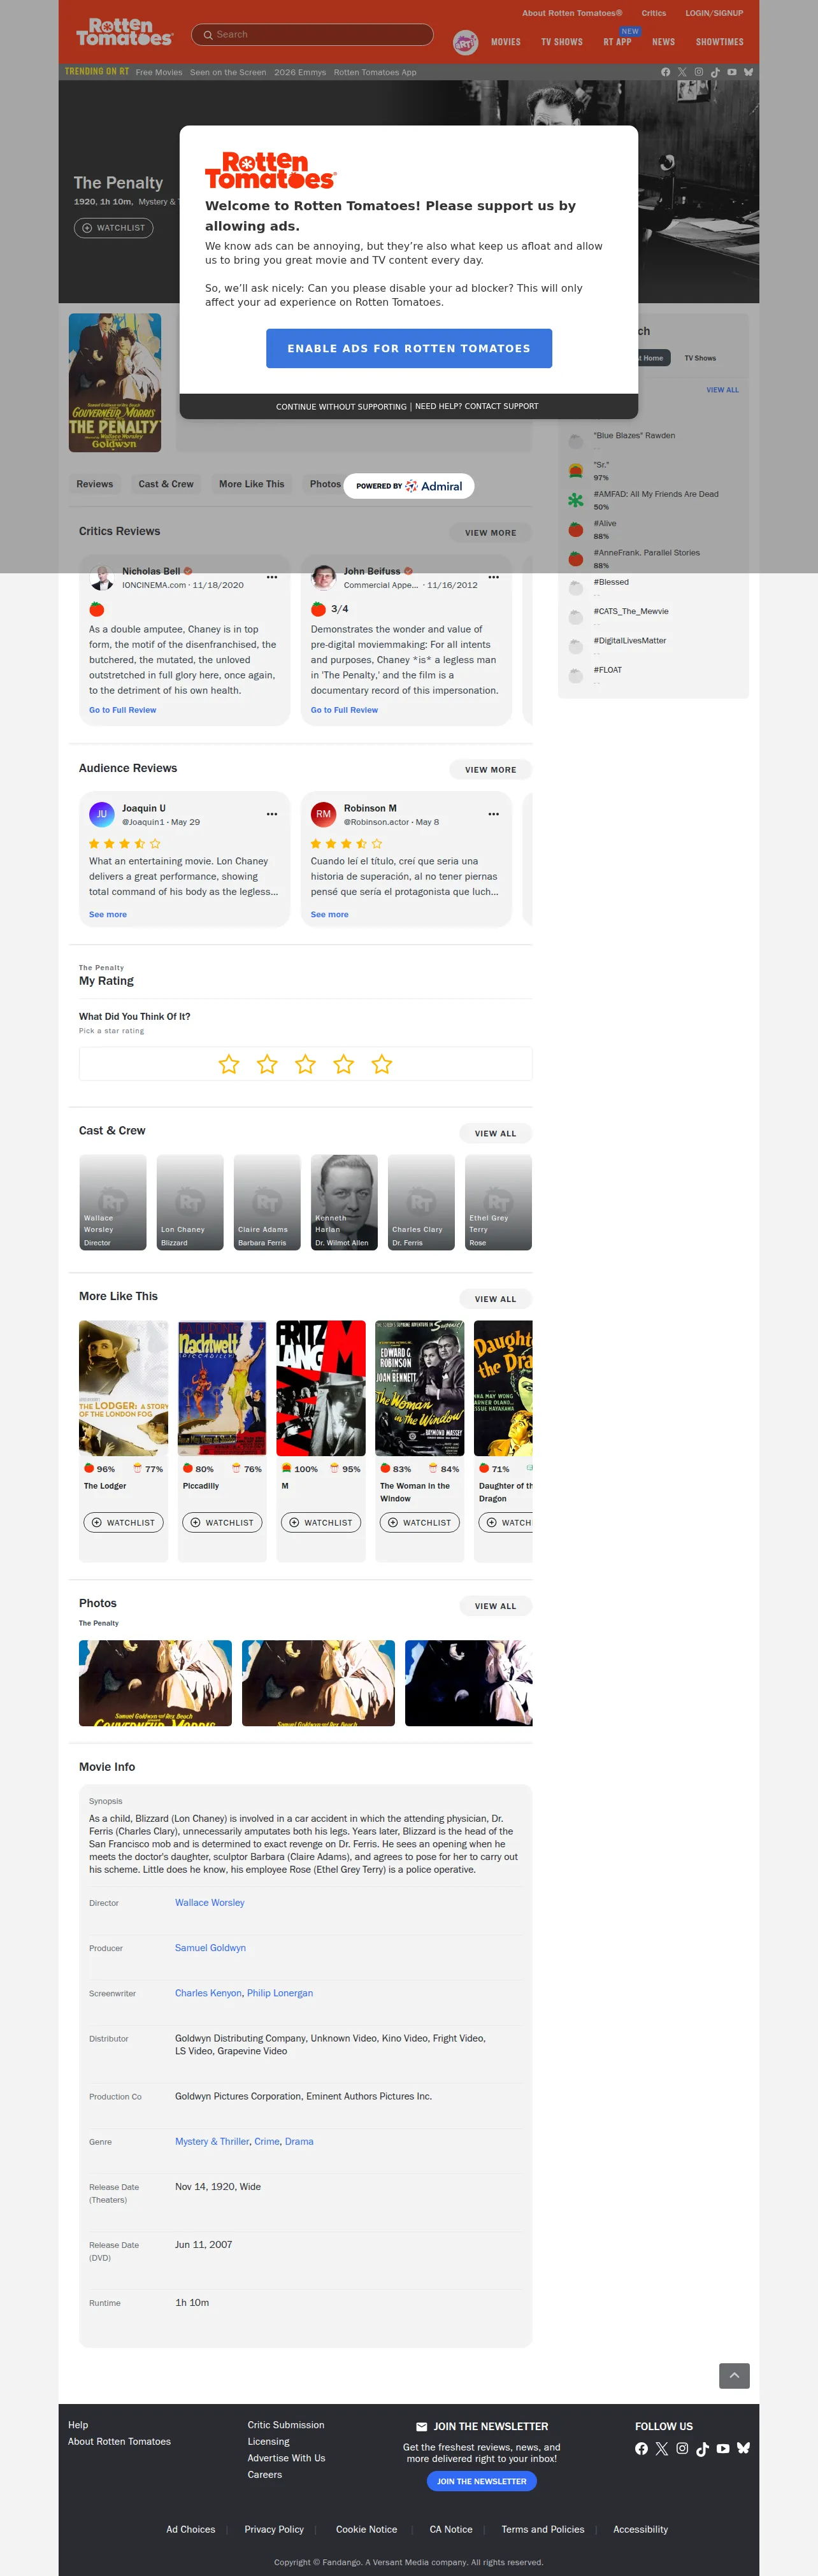Click the Rotten Tomatoes logo in the header

(124, 32)
